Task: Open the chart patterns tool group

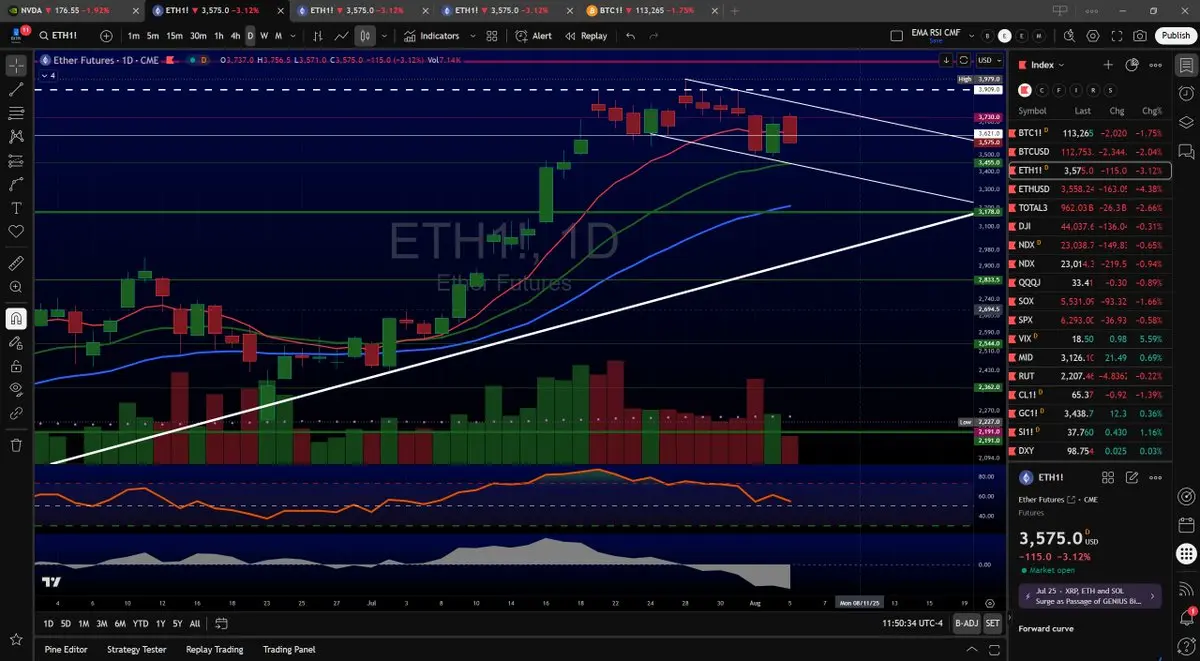Action: pyautogui.click(x=16, y=137)
